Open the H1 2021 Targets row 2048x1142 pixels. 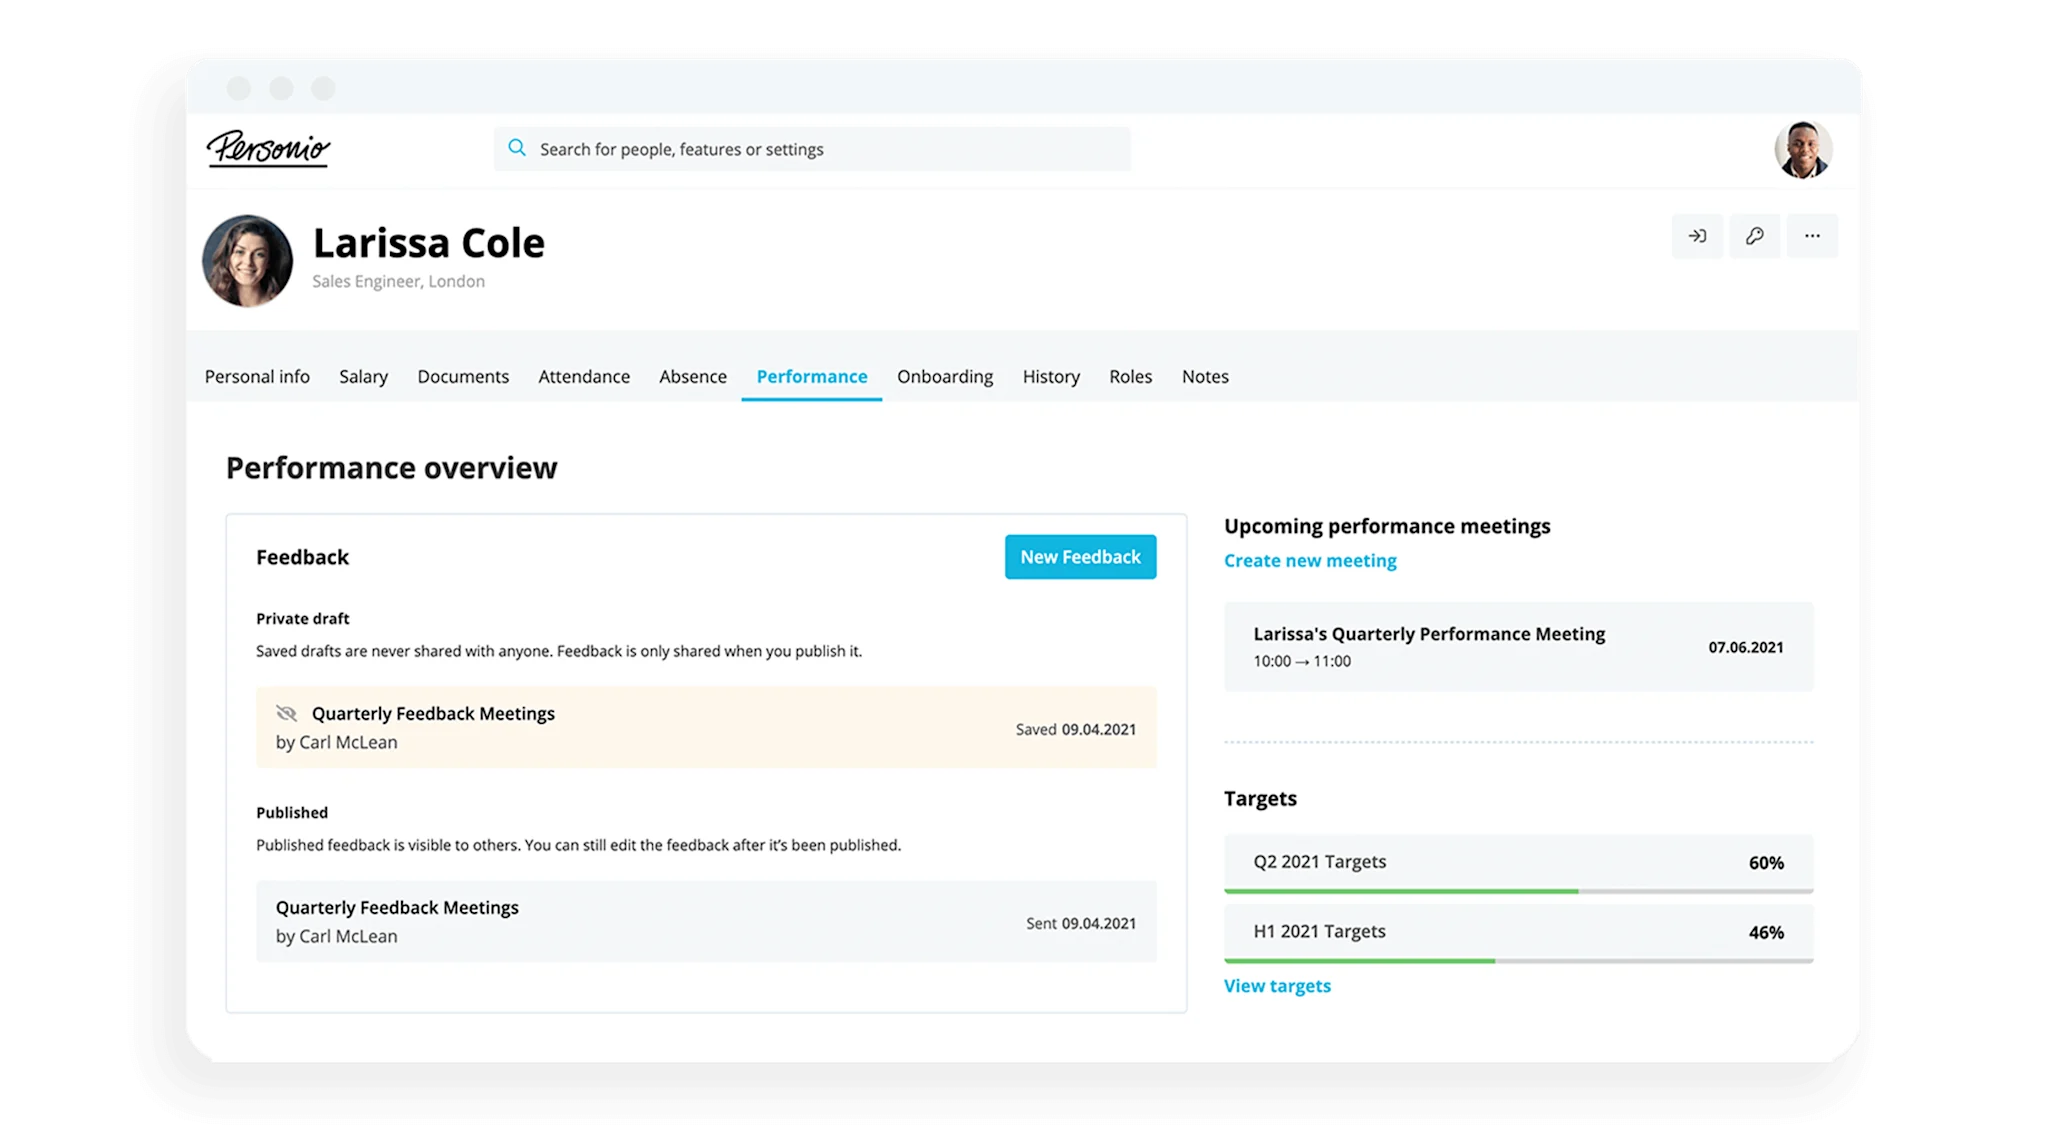pyautogui.click(x=1518, y=932)
